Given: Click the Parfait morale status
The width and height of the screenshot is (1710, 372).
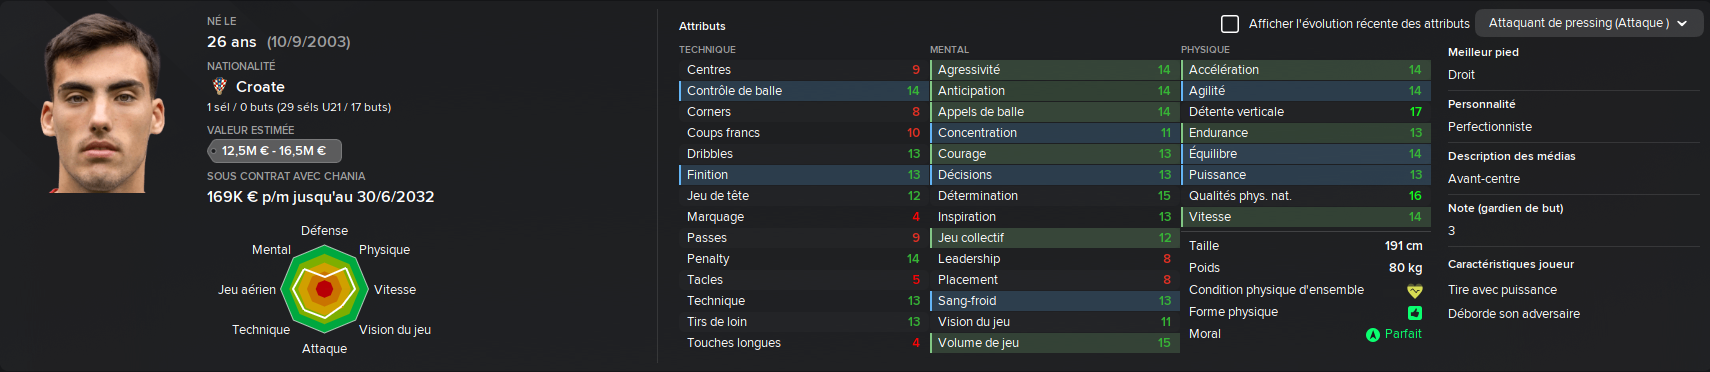Looking at the screenshot, I should (x=1403, y=334).
